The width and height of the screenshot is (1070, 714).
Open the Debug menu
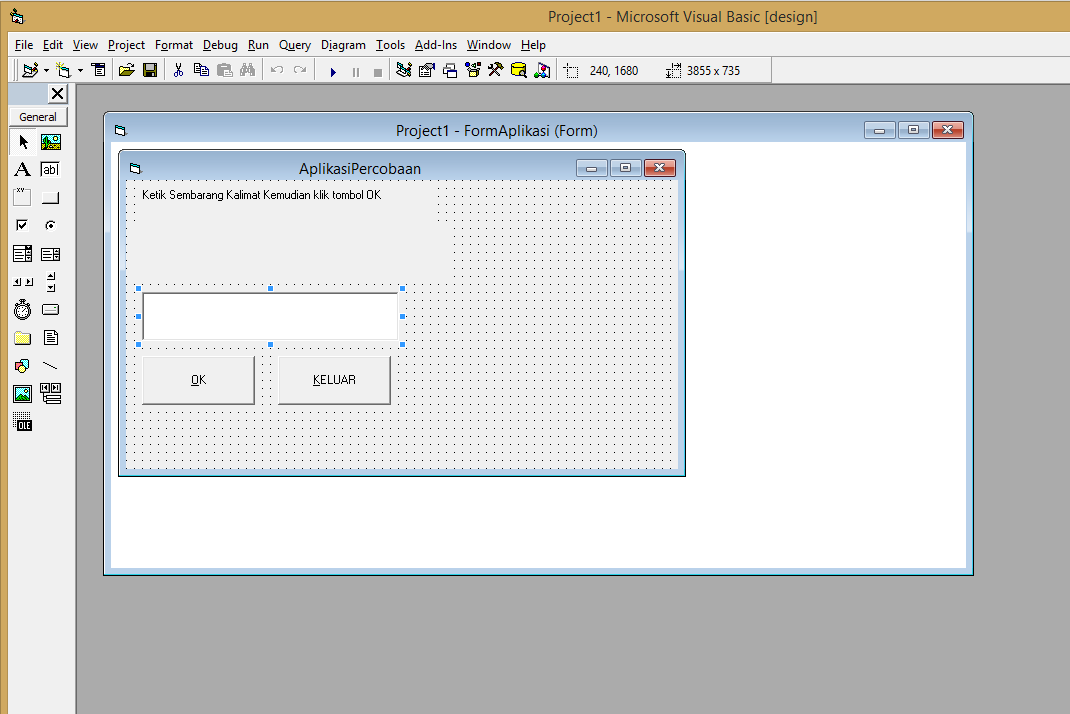220,45
